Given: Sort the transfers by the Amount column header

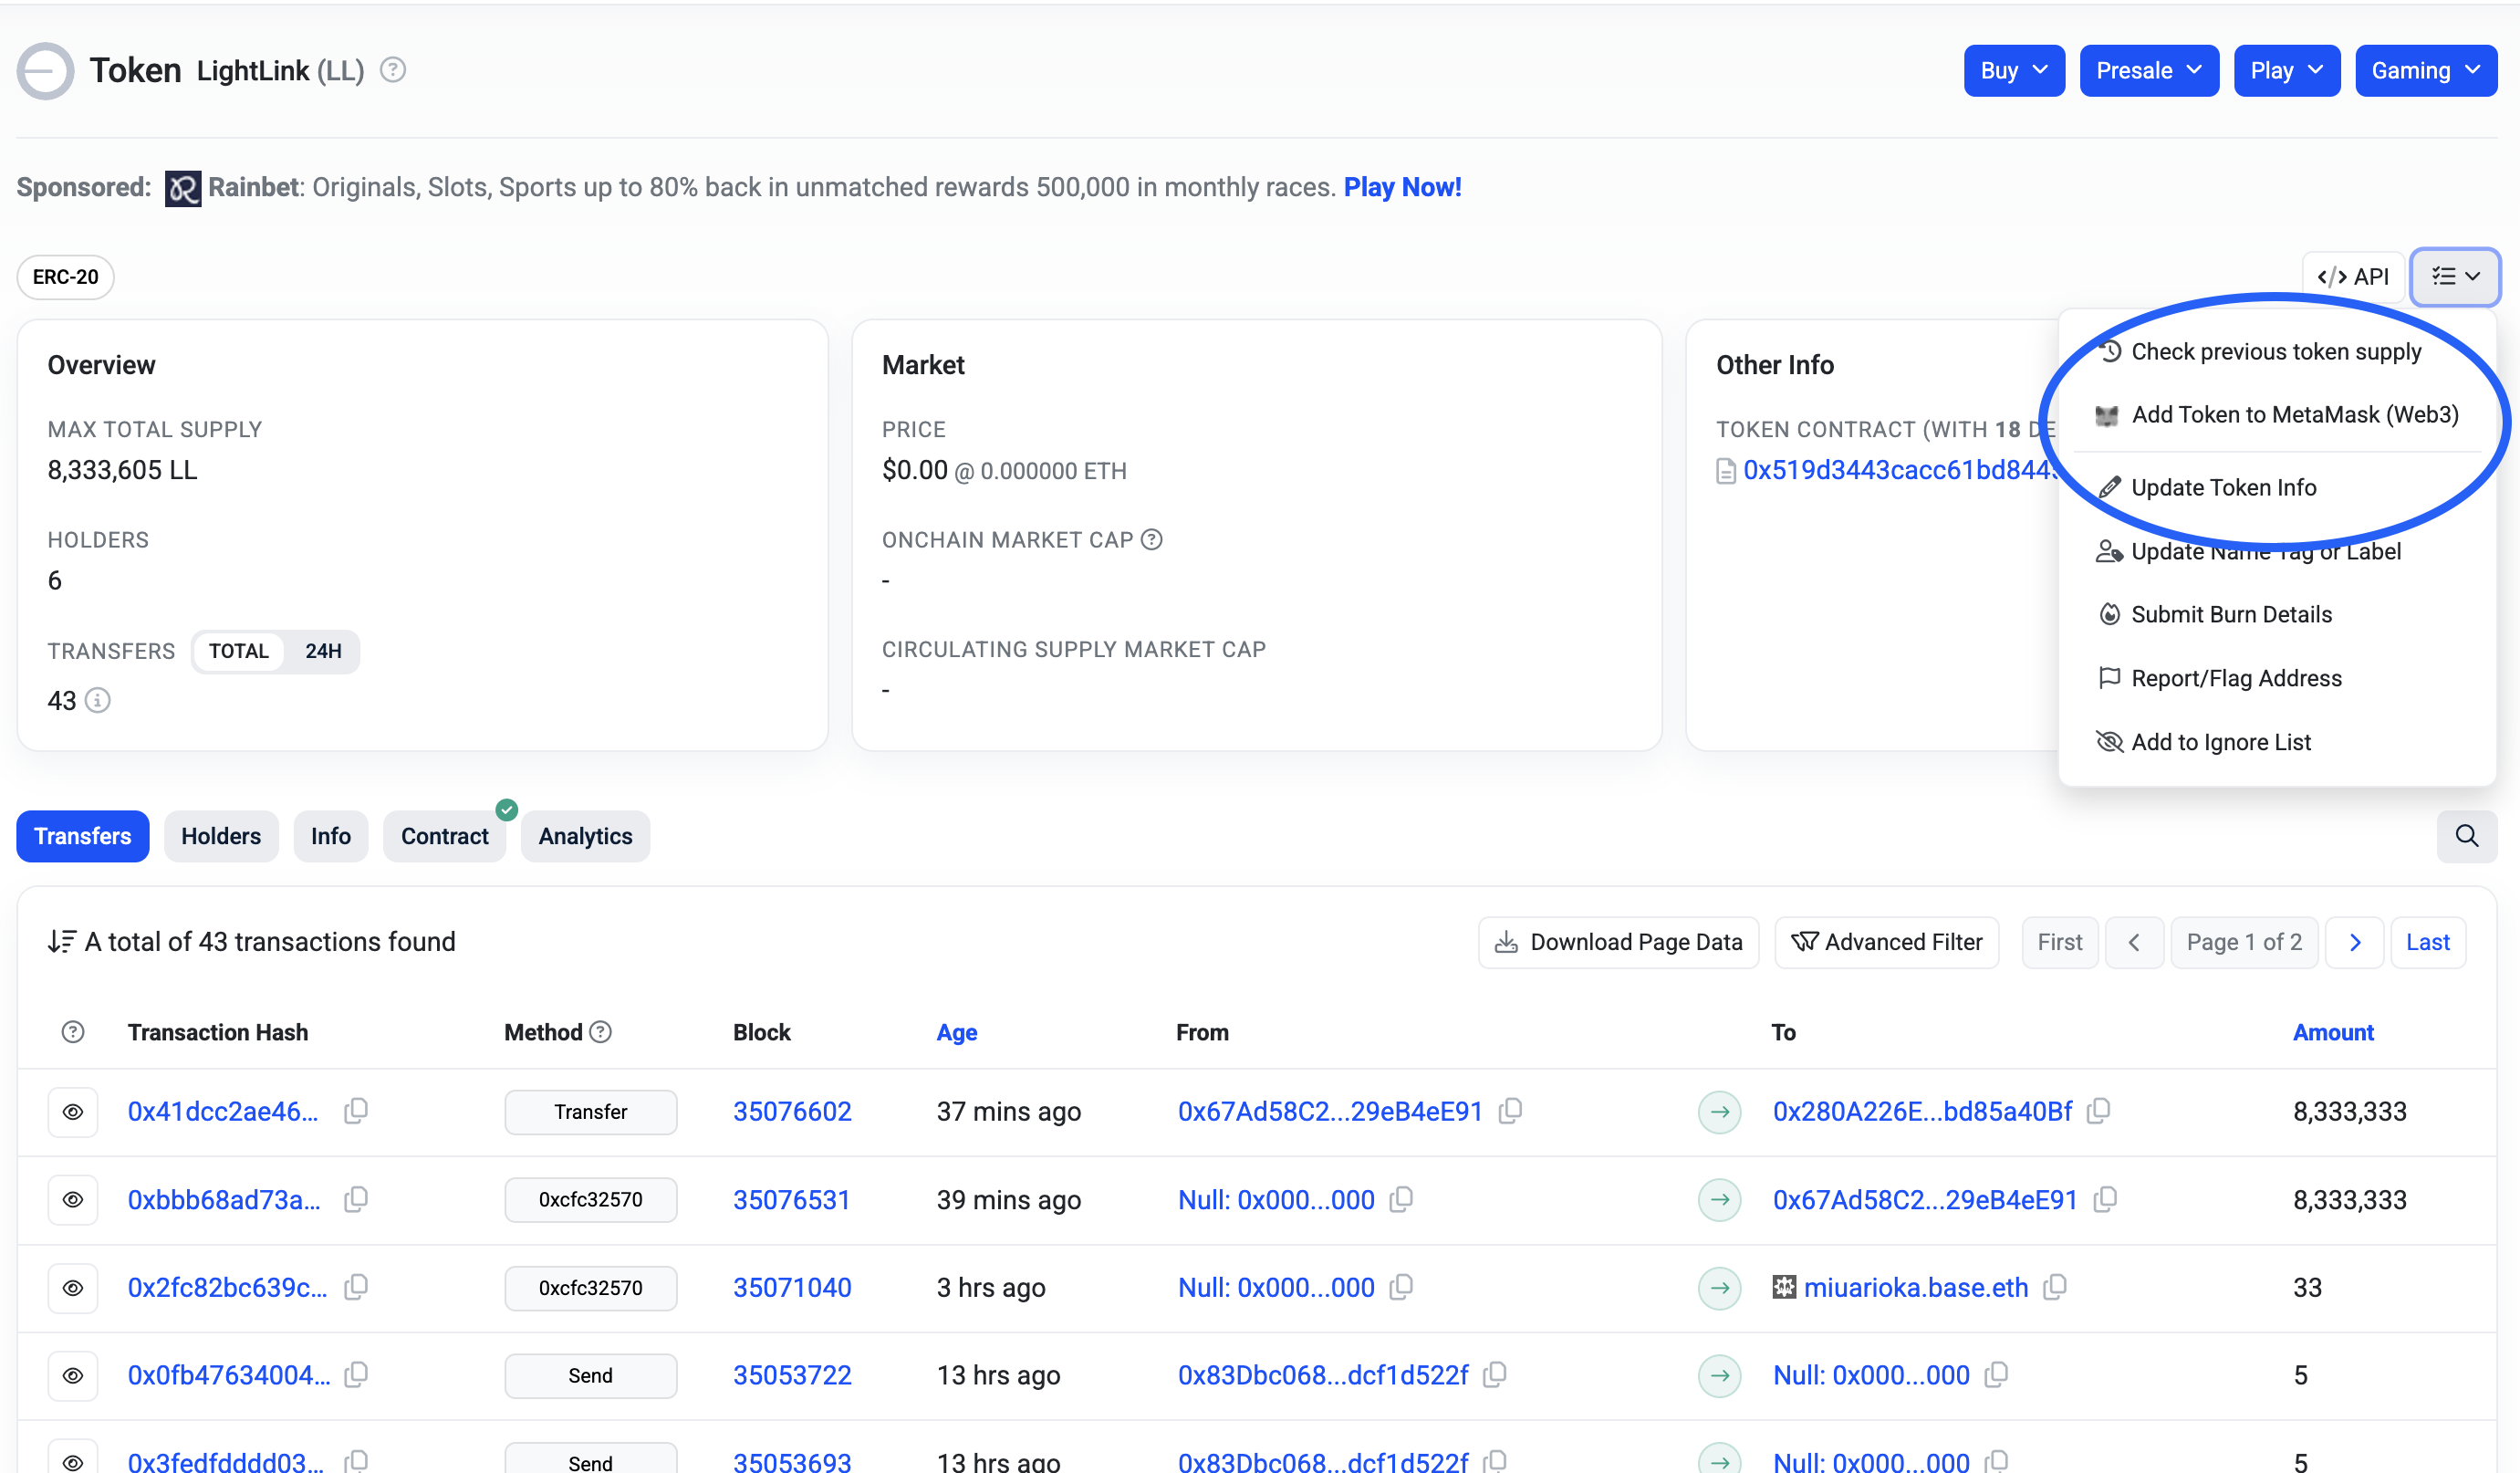Looking at the screenshot, I should (2332, 1032).
